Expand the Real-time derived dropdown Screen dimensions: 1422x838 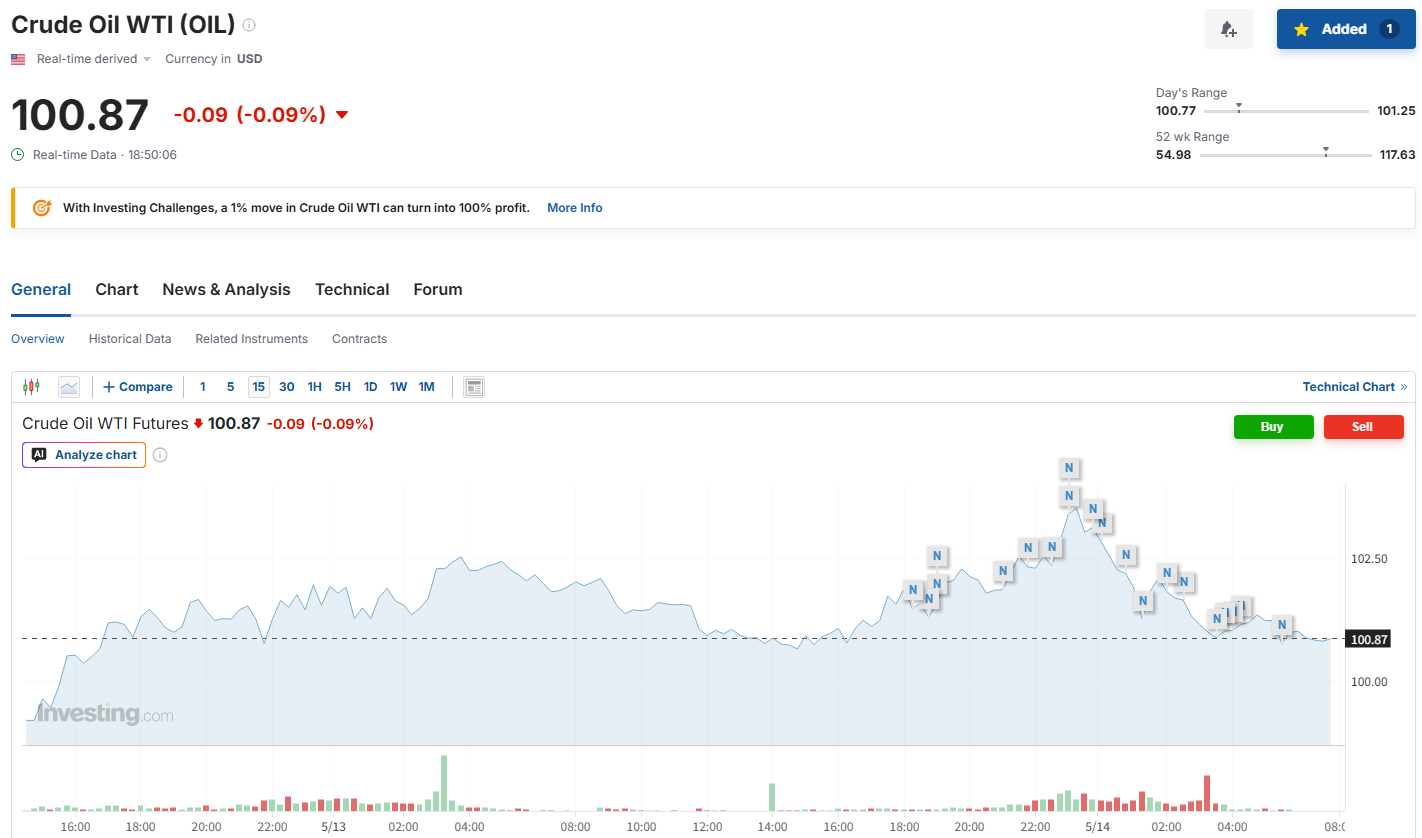tap(94, 59)
